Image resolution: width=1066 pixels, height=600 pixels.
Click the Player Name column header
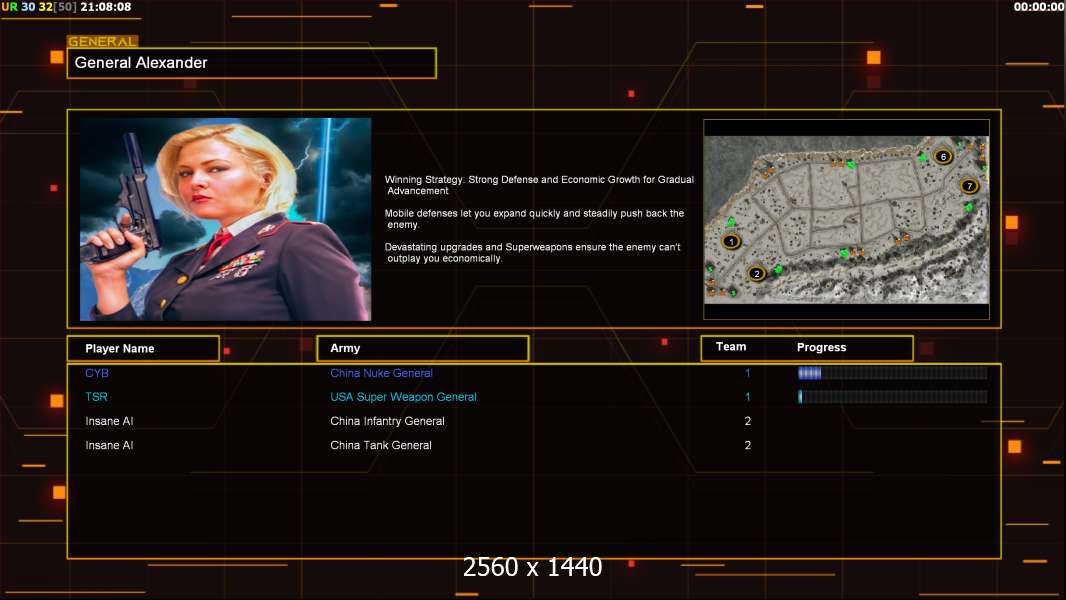[143, 348]
